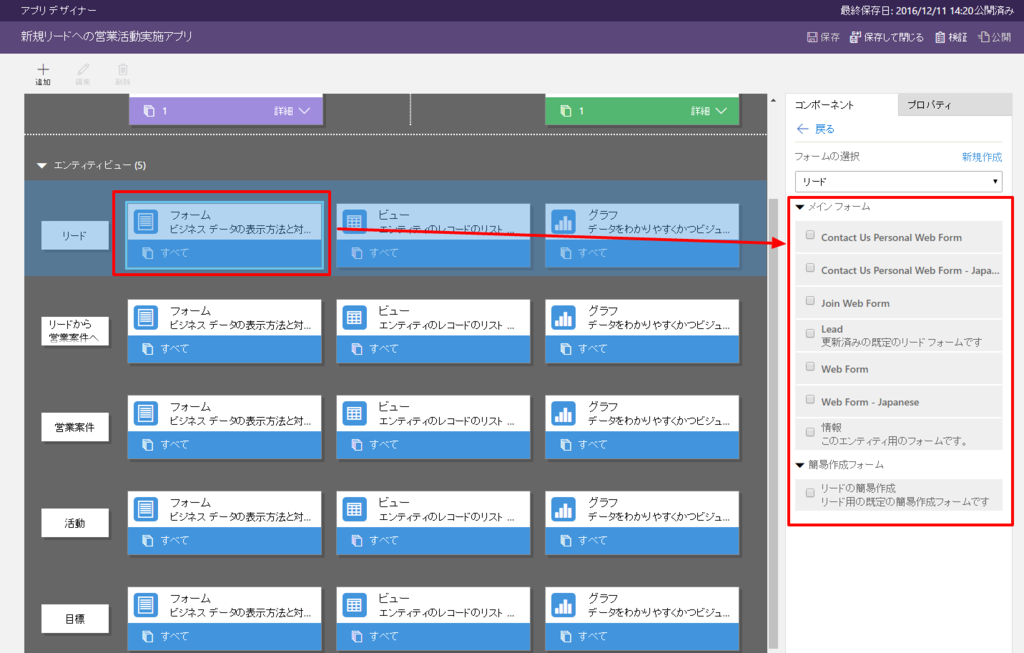Image resolution: width=1024 pixels, height=653 pixels.
Task: Click 保存して閉じる save and close
Action: (886, 37)
